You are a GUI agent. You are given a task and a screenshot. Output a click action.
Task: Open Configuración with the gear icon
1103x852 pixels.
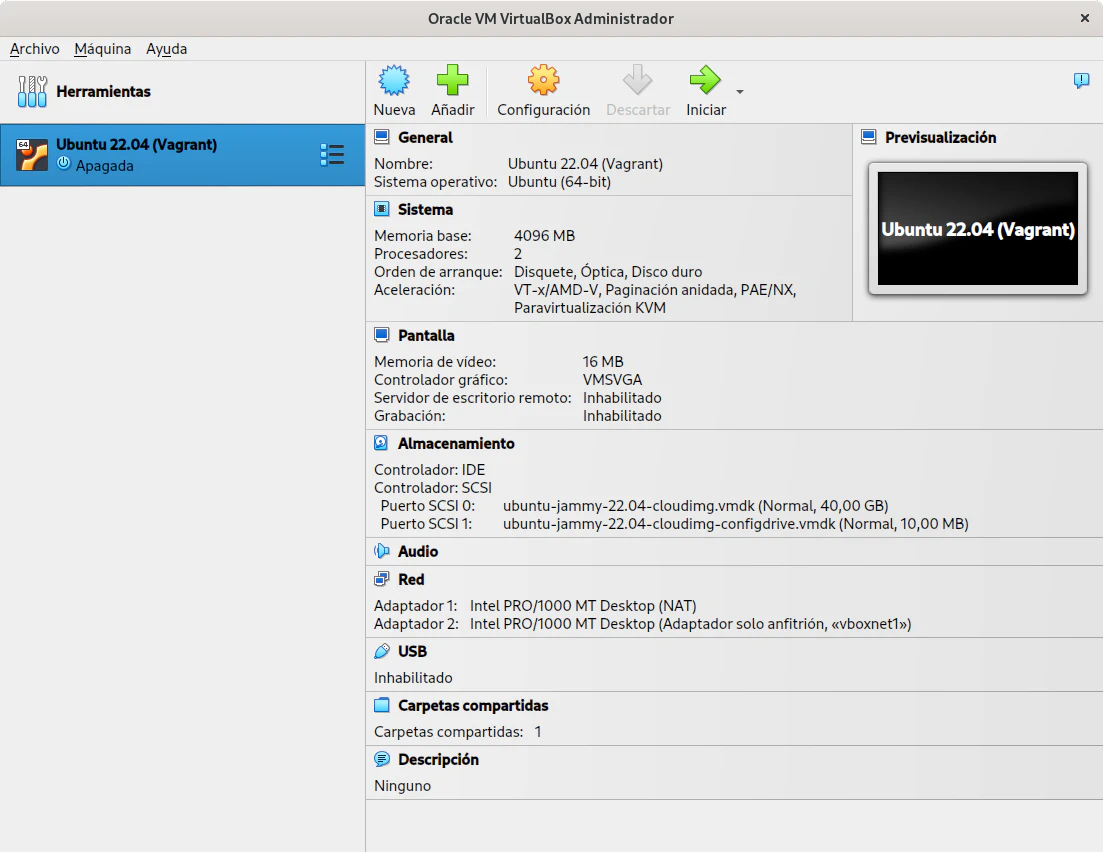(x=543, y=81)
